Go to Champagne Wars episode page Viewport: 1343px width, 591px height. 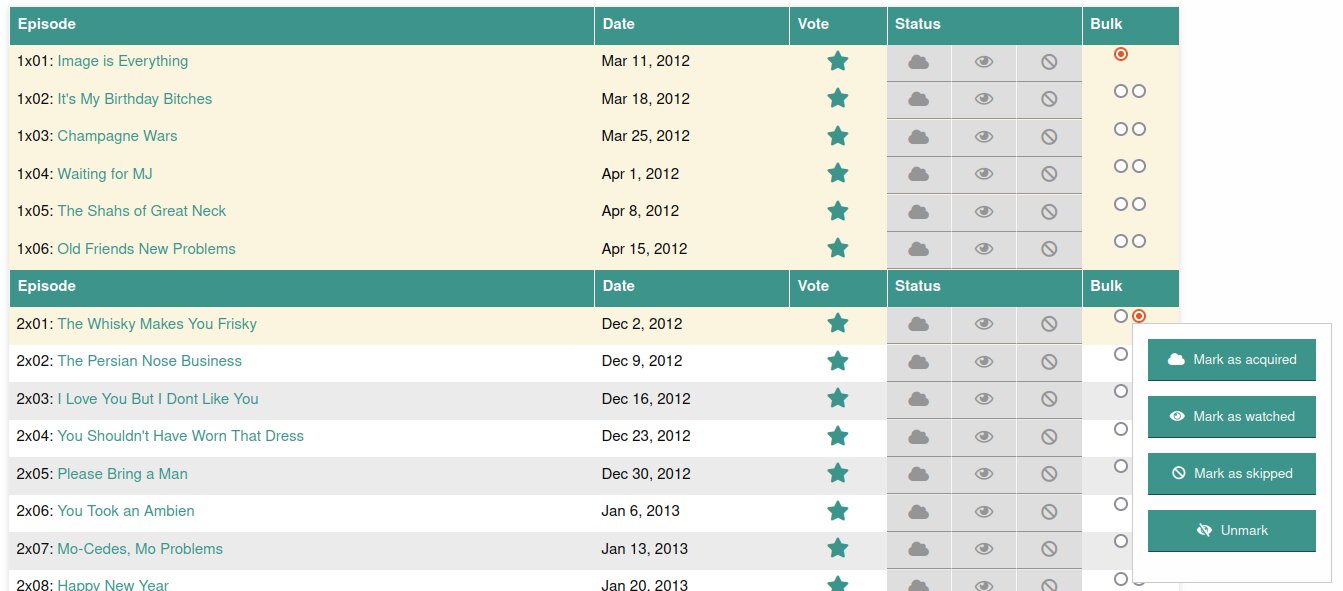click(x=117, y=136)
